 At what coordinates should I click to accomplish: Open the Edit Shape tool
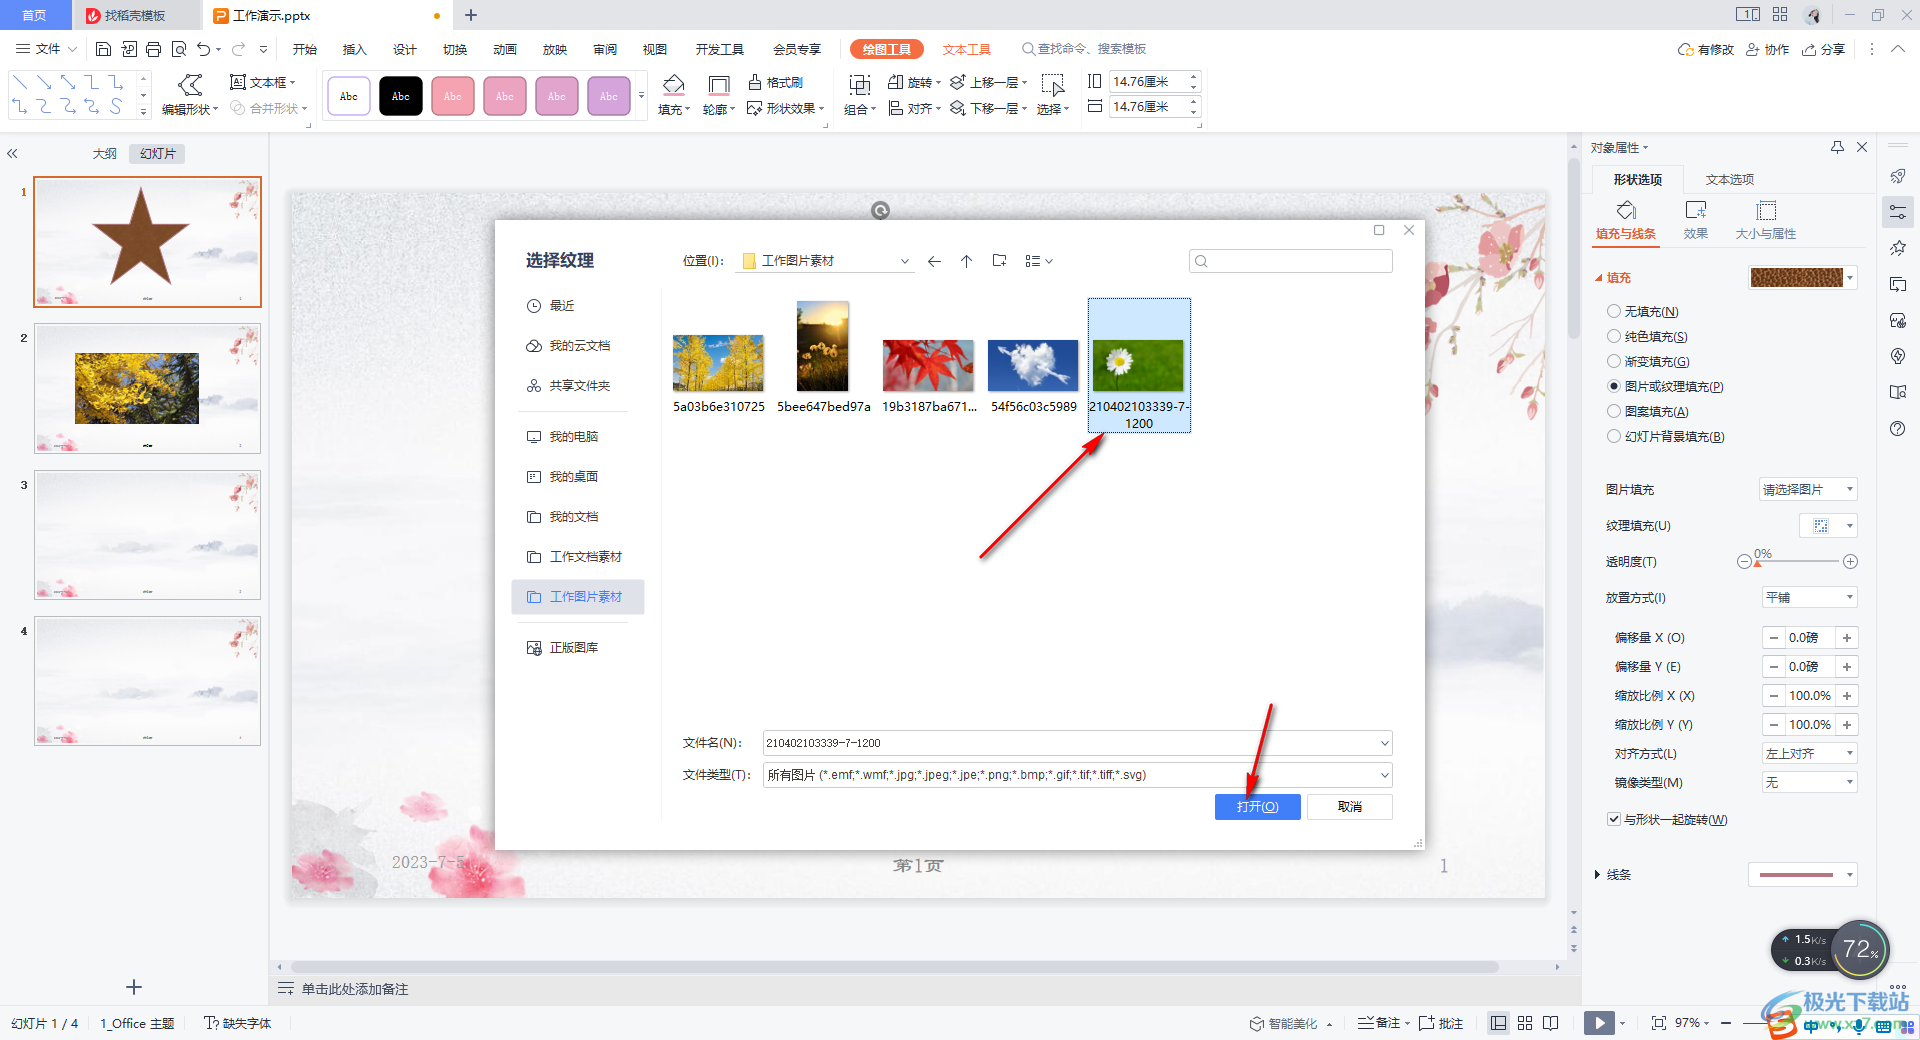coord(189,95)
